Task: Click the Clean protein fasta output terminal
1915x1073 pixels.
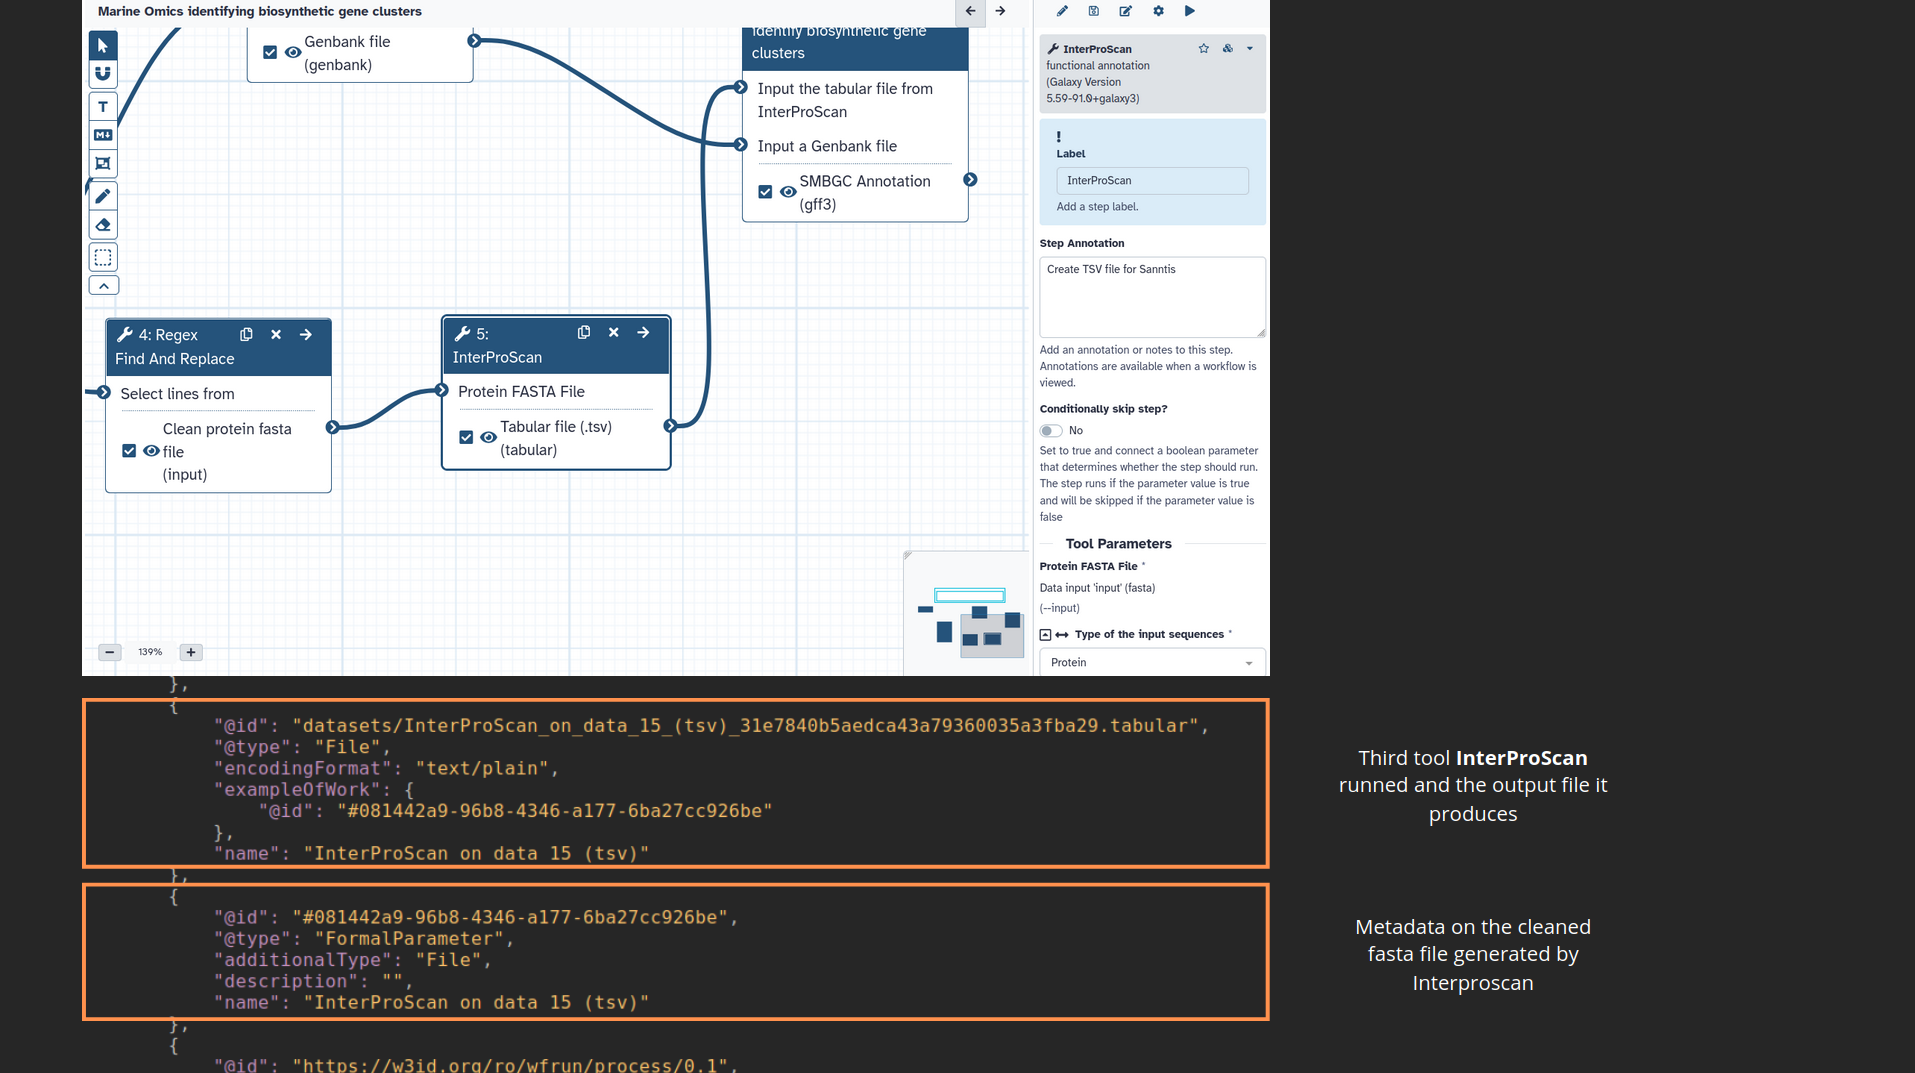Action: click(332, 428)
